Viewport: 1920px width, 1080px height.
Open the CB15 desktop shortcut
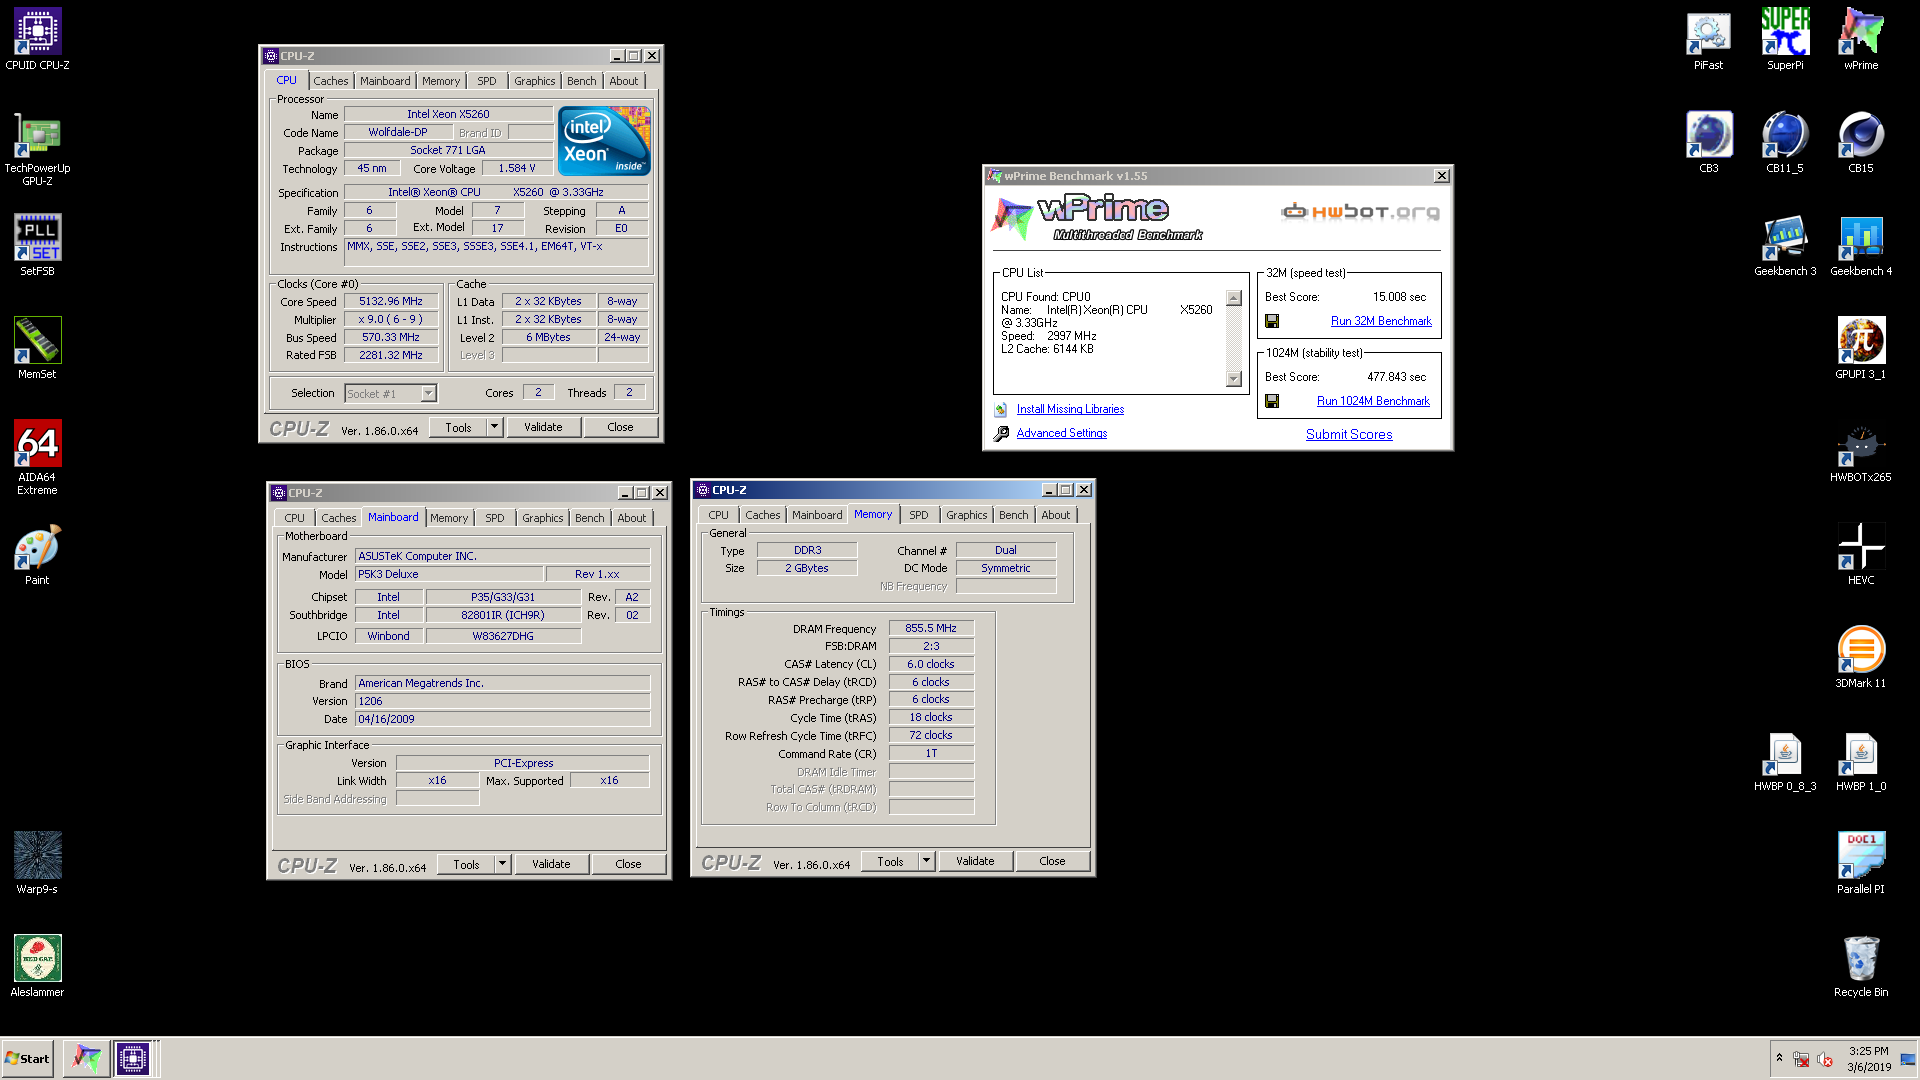(1861, 142)
